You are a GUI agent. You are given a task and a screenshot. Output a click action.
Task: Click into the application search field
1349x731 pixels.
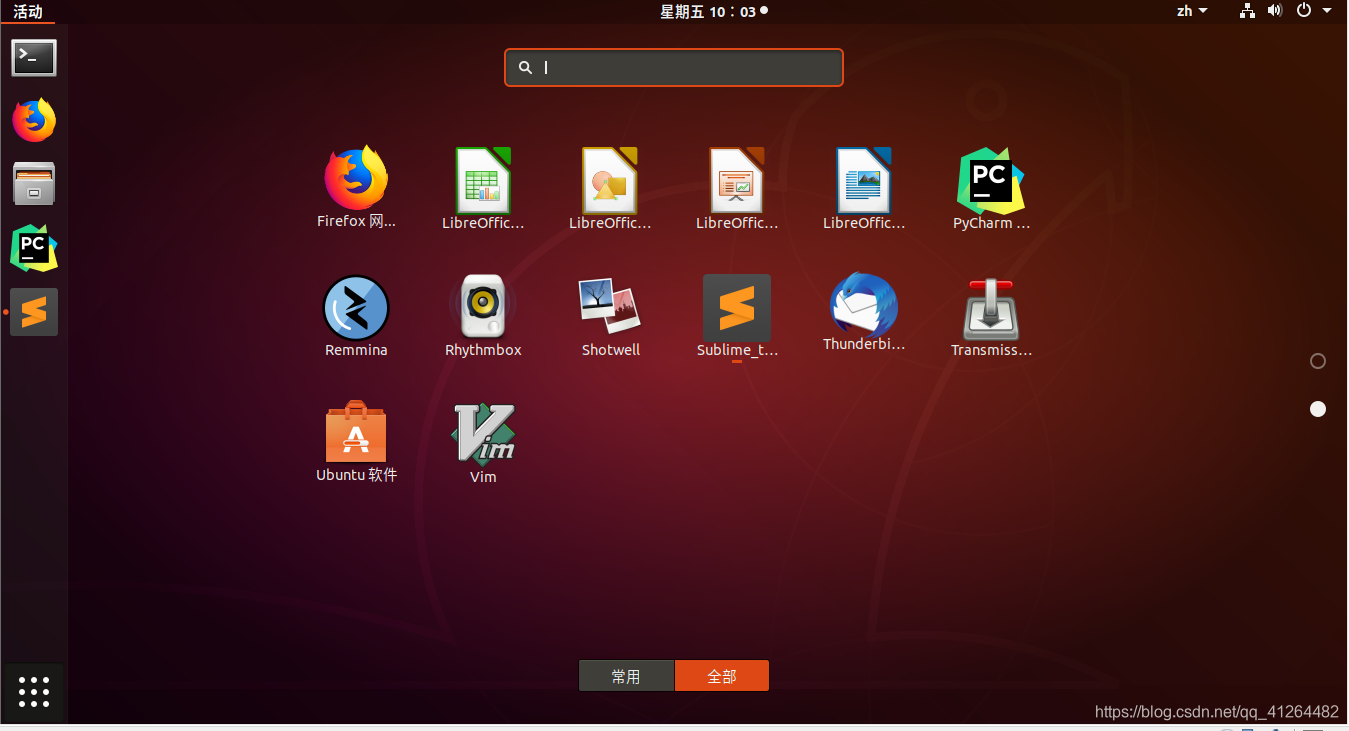tap(674, 68)
